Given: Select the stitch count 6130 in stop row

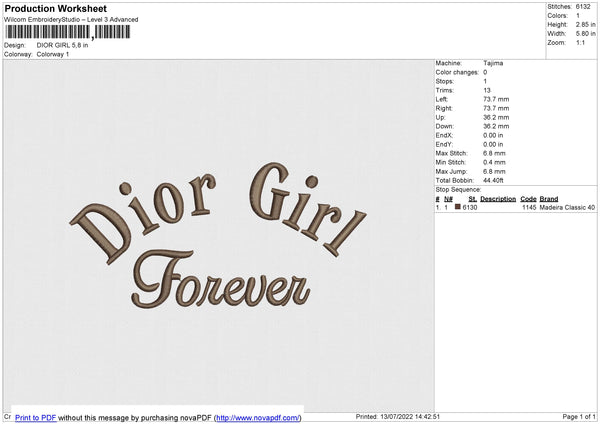Looking at the screenshot, I should [x=470, y=207].
